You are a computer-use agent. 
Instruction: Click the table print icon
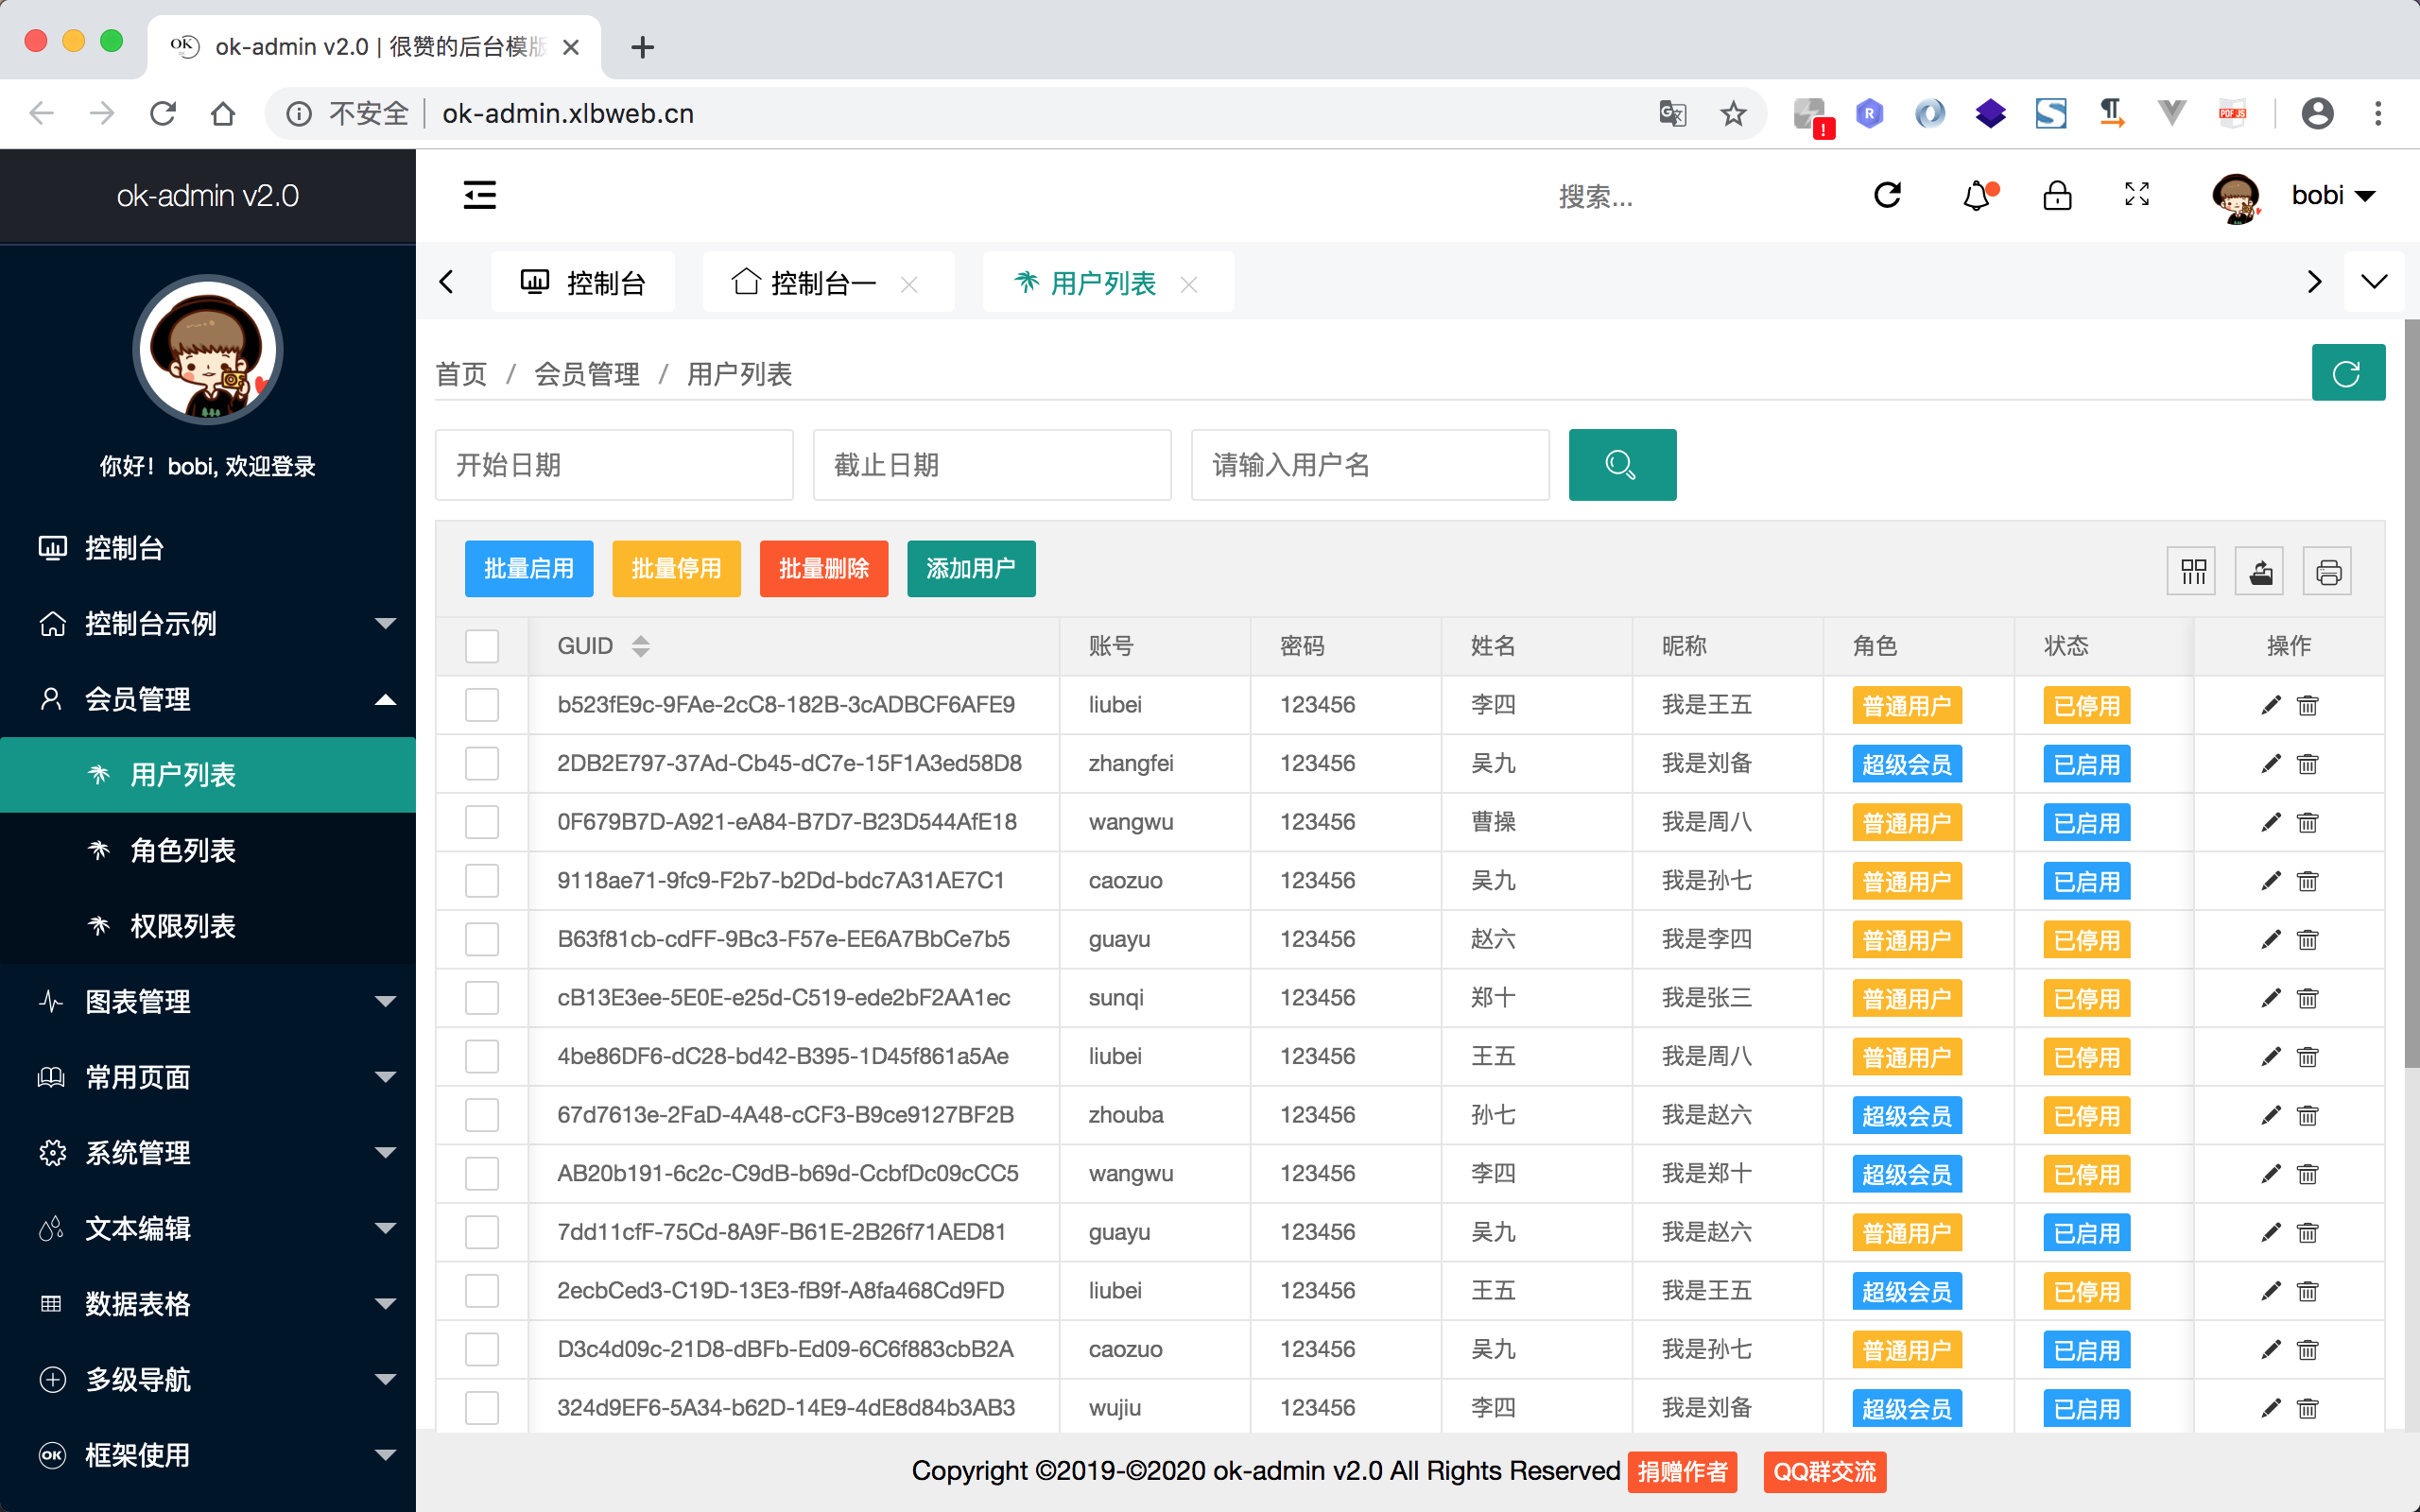(2328, 572)
